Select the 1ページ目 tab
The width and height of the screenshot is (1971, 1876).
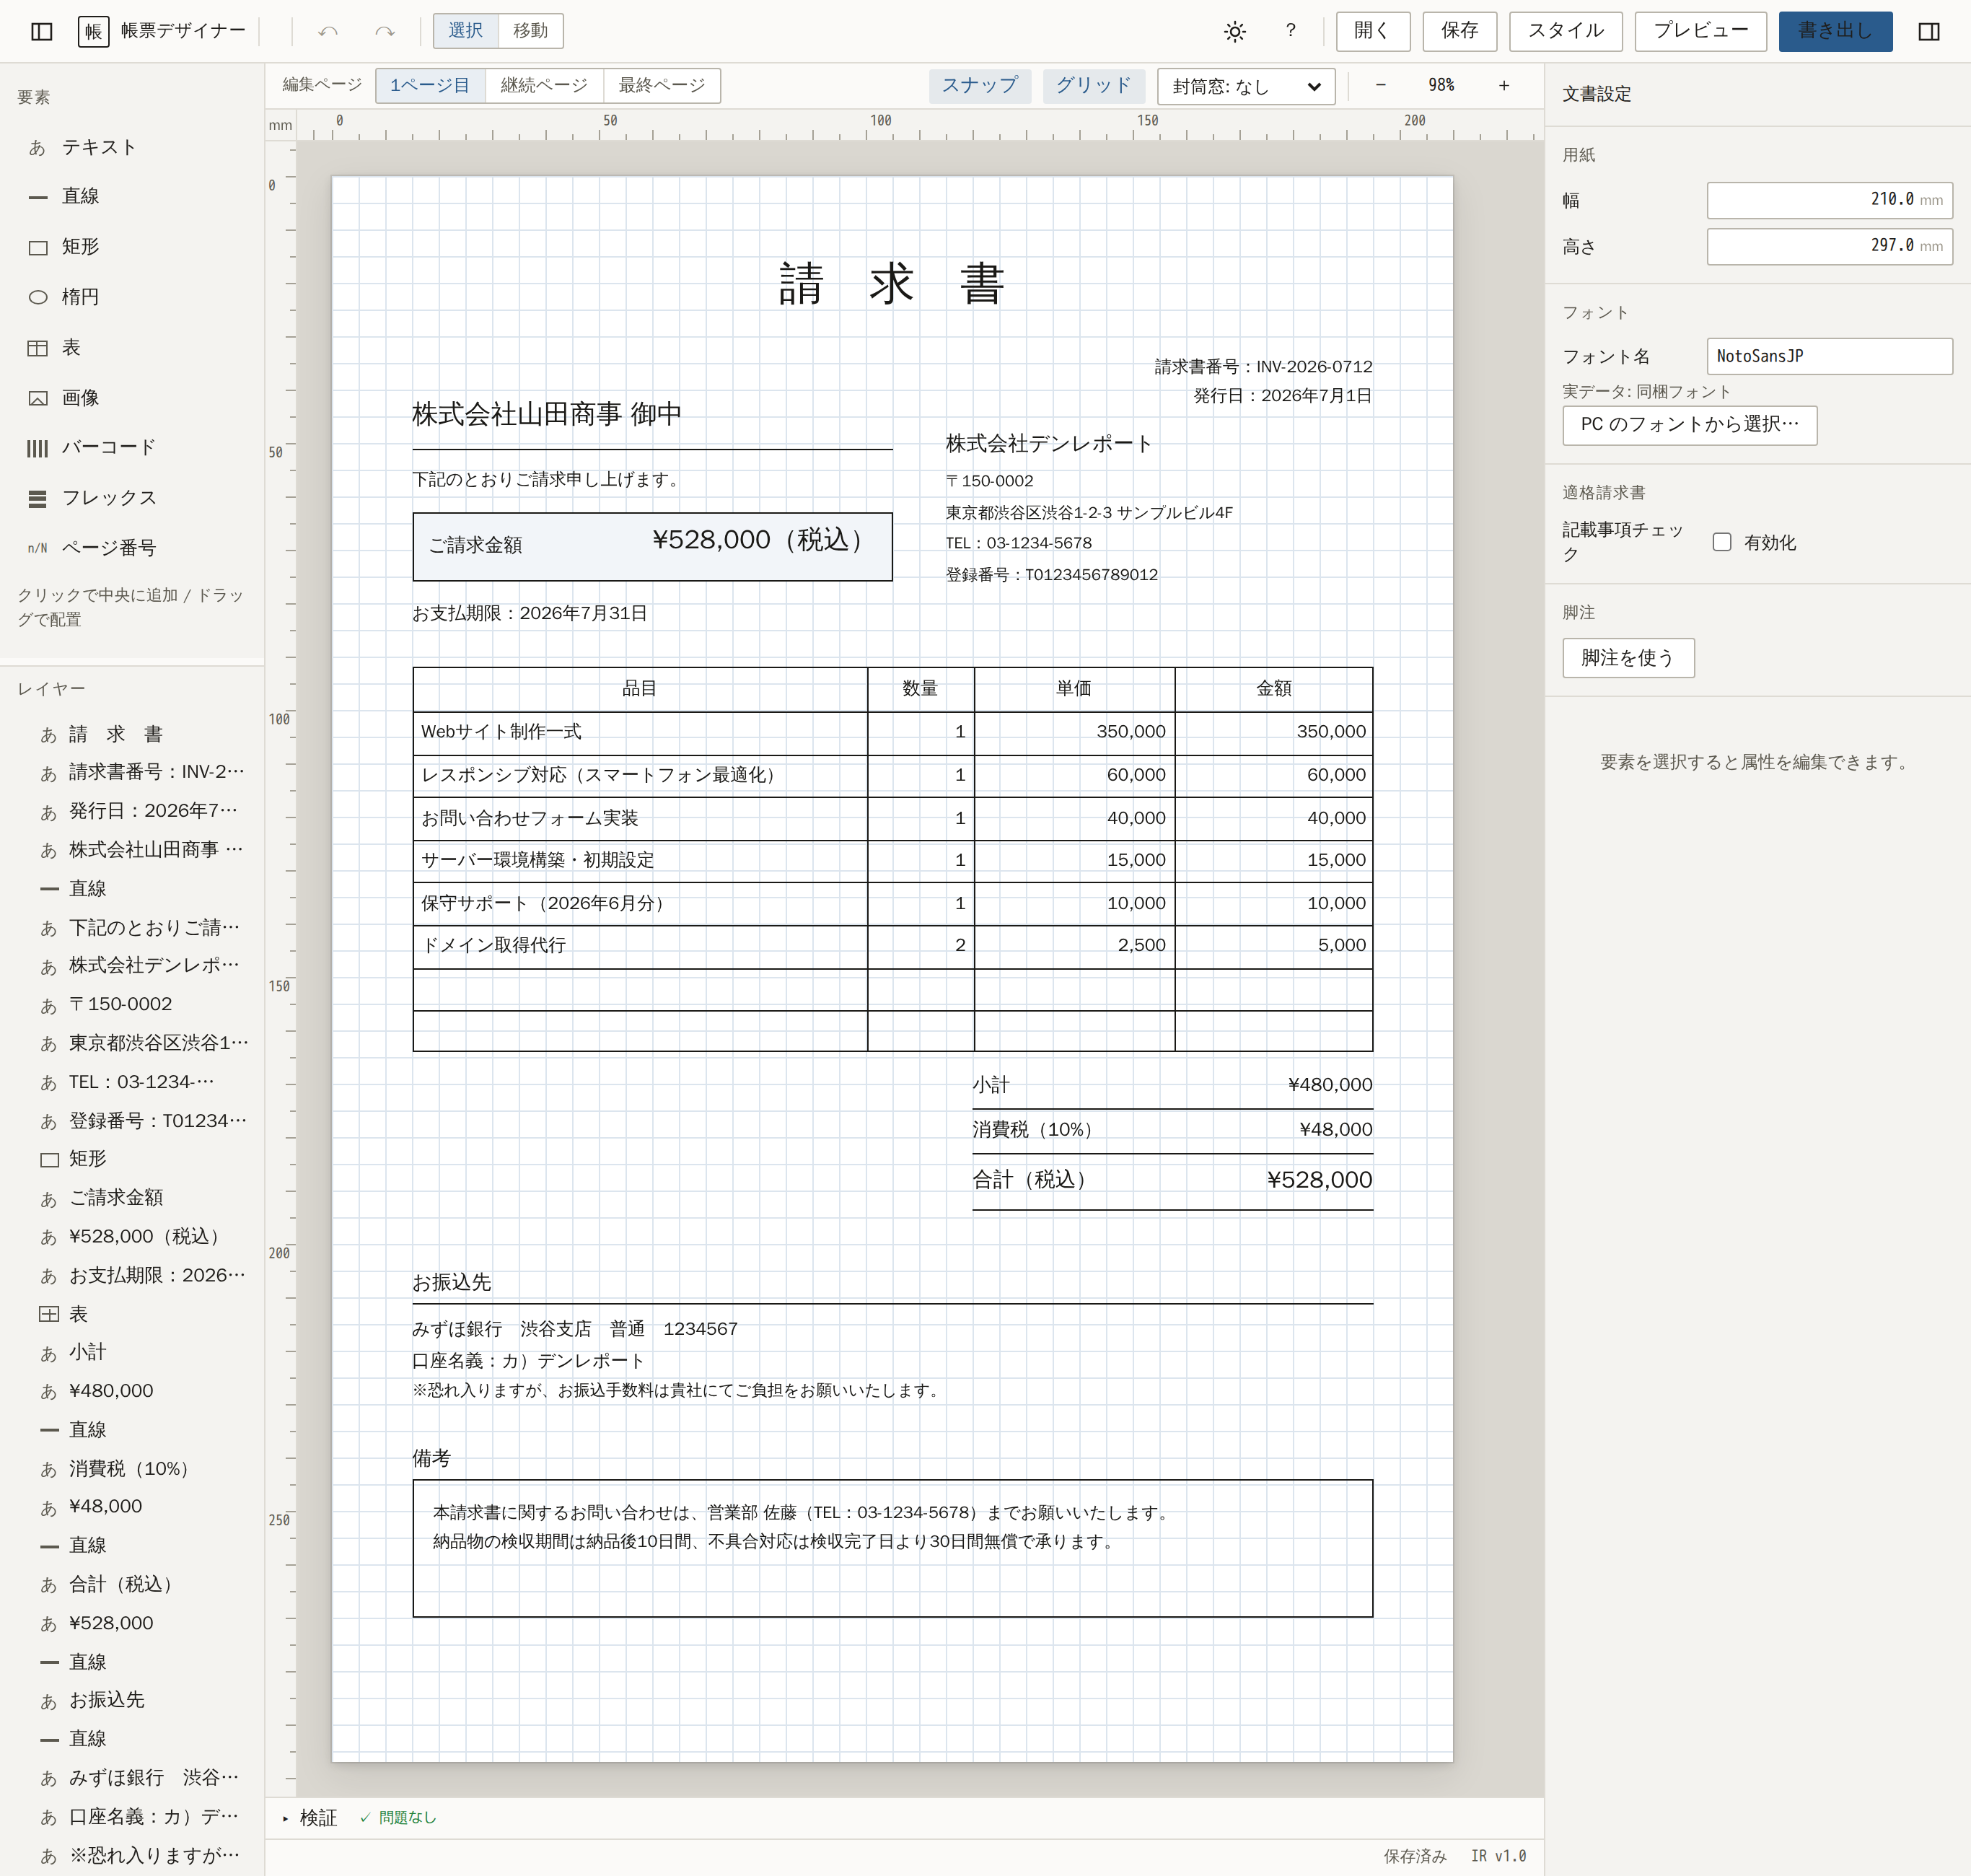[430, 86]
